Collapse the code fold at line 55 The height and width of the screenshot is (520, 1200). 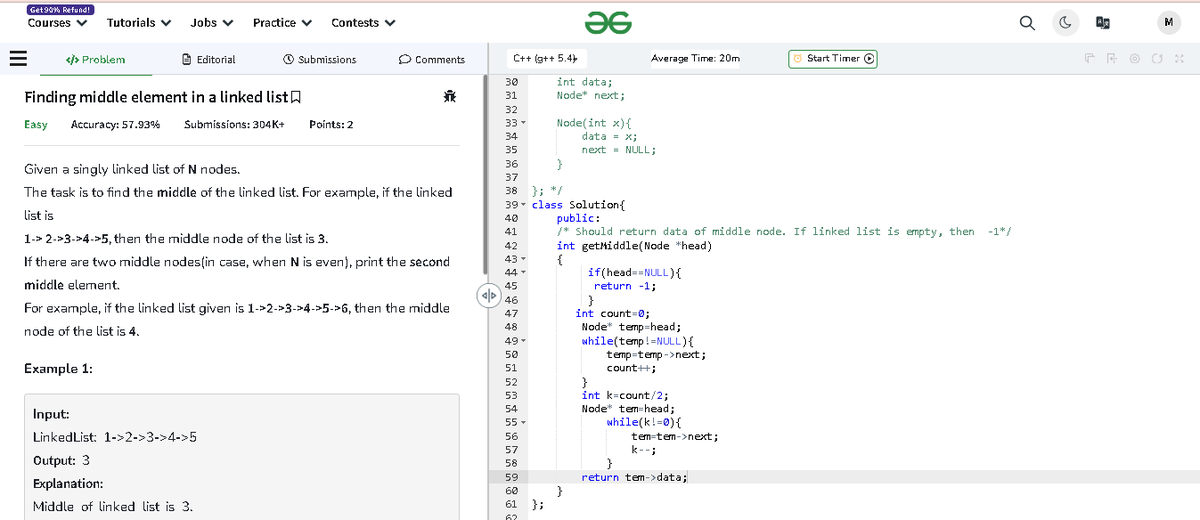coord(524,422)
